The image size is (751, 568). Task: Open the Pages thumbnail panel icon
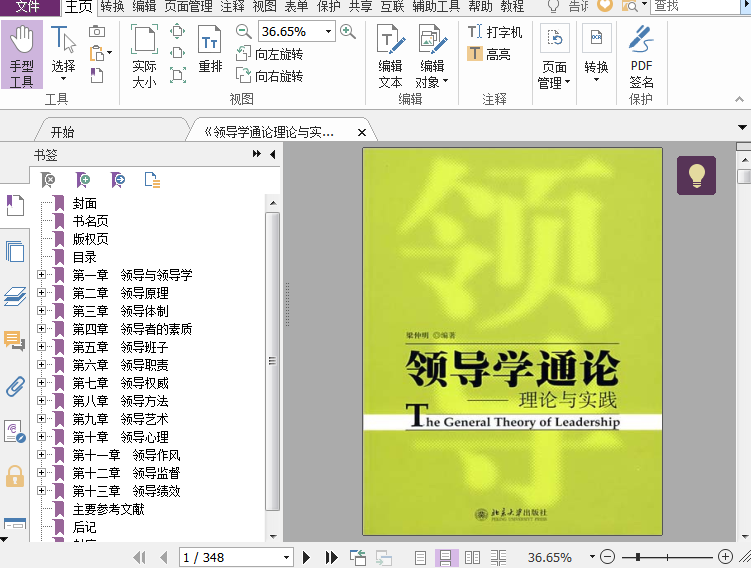click(15, 251)
